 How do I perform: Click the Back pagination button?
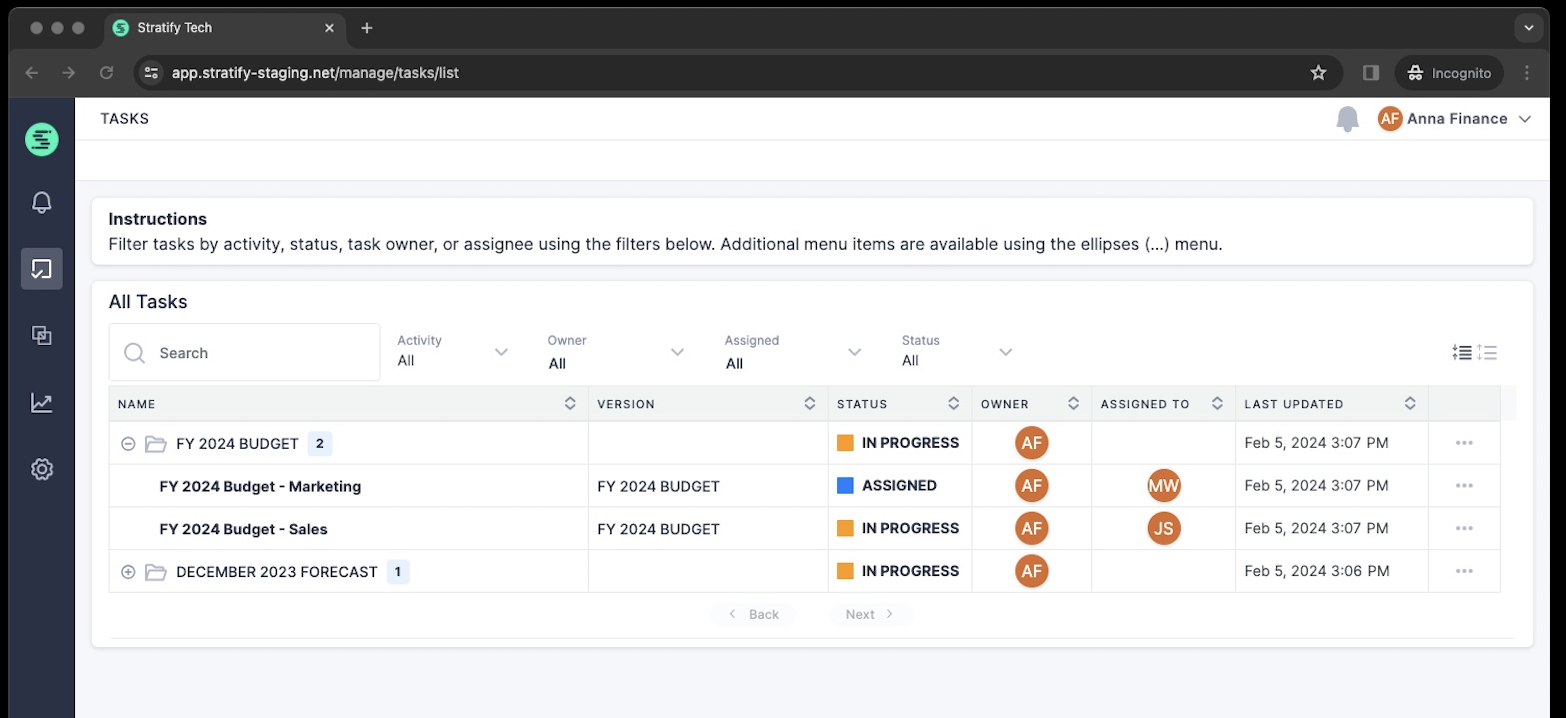coord(754,614)
